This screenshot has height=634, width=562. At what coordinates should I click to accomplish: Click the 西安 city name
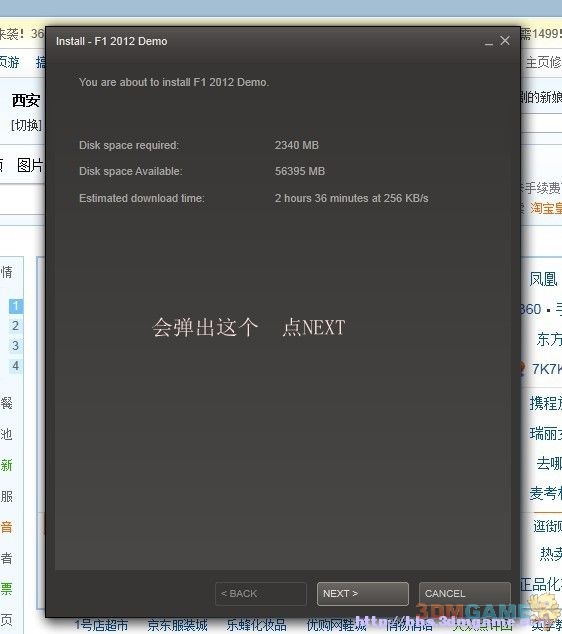[26, 100]
